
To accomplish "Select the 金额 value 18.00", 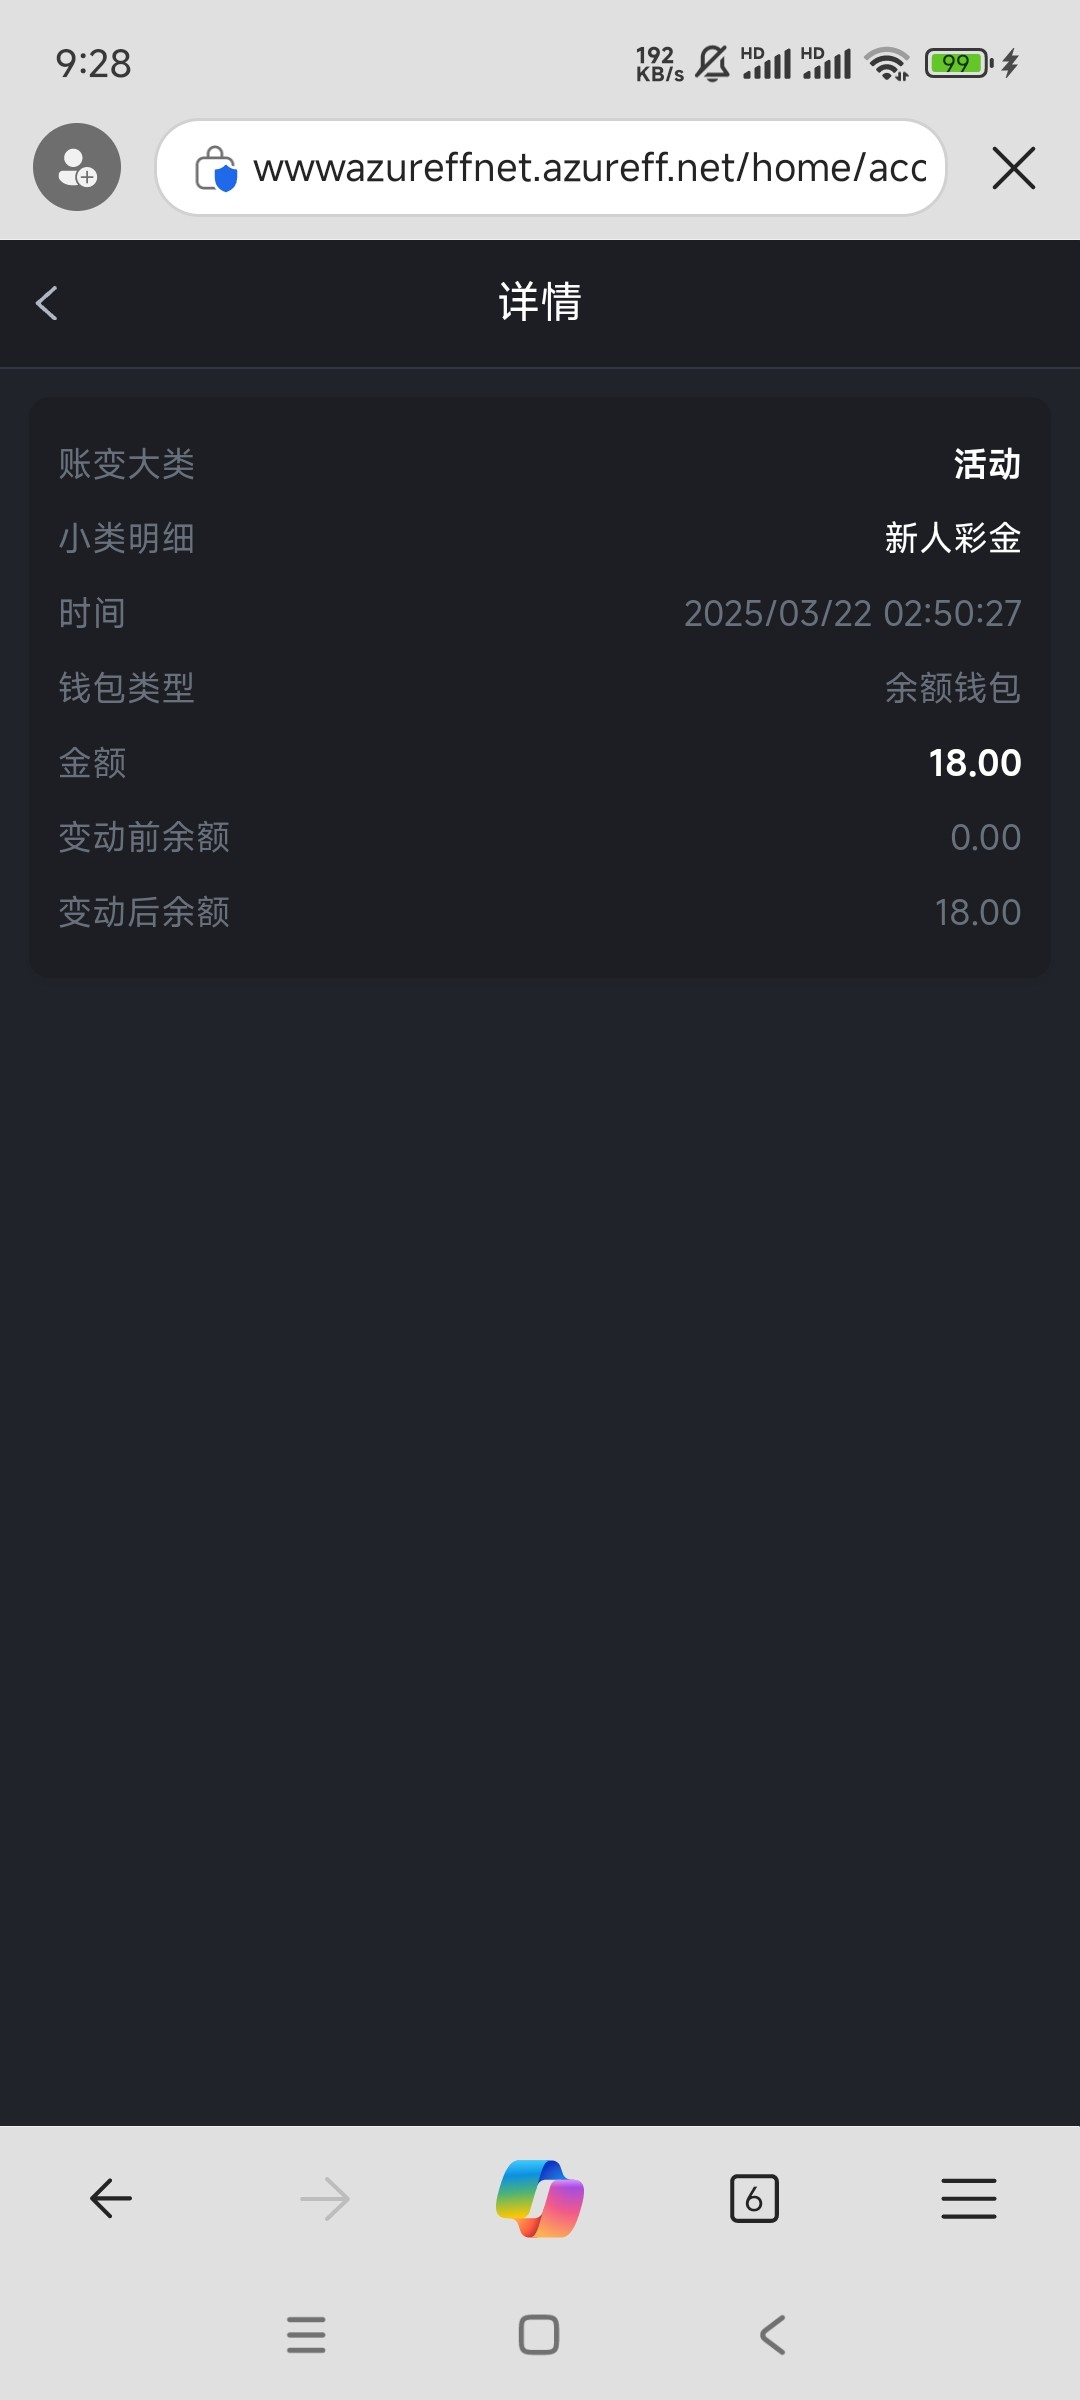I will coord(974,763).
